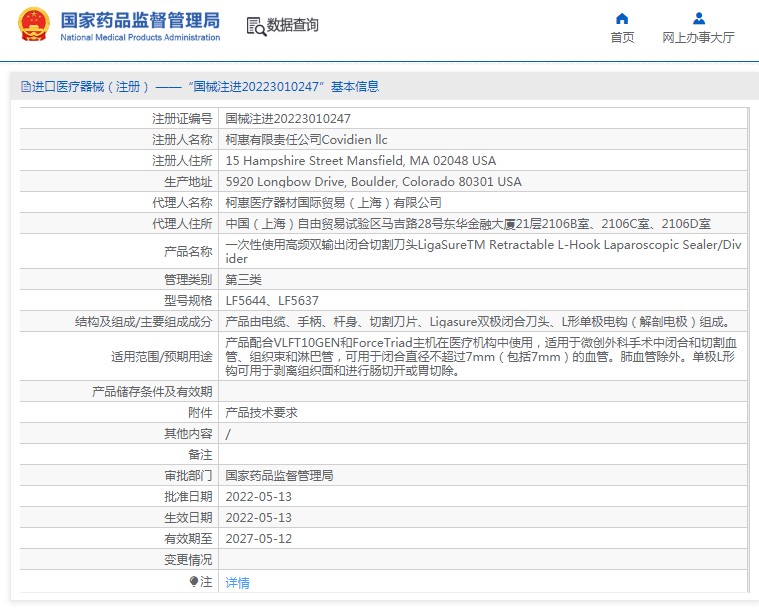The image size is (759, 609).
Task: Click the 网上办事大厅 person icon
Action: 698,18
